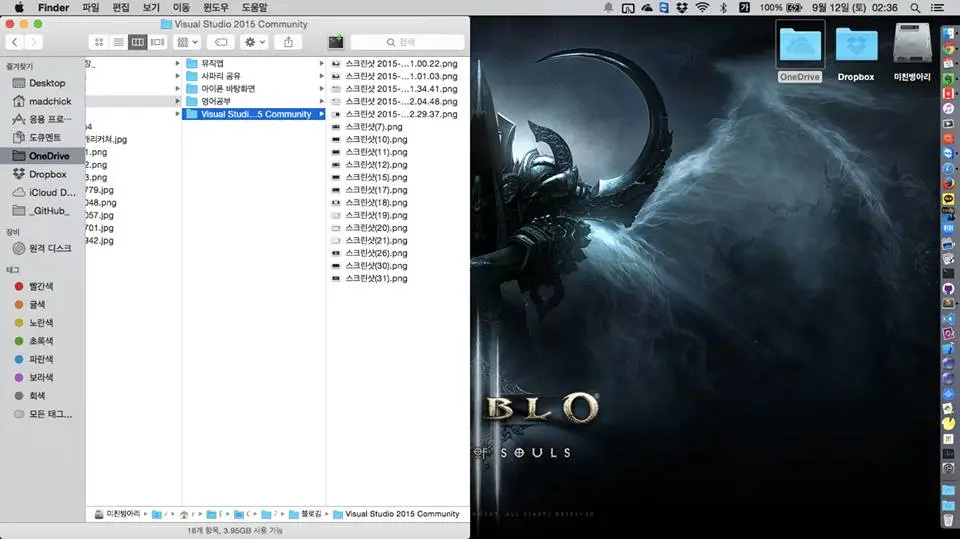Open the 윈도우 menu in menu bar
Image resolution: width=960 pixels, height=539 pixels.
click(x=216, y=7)
